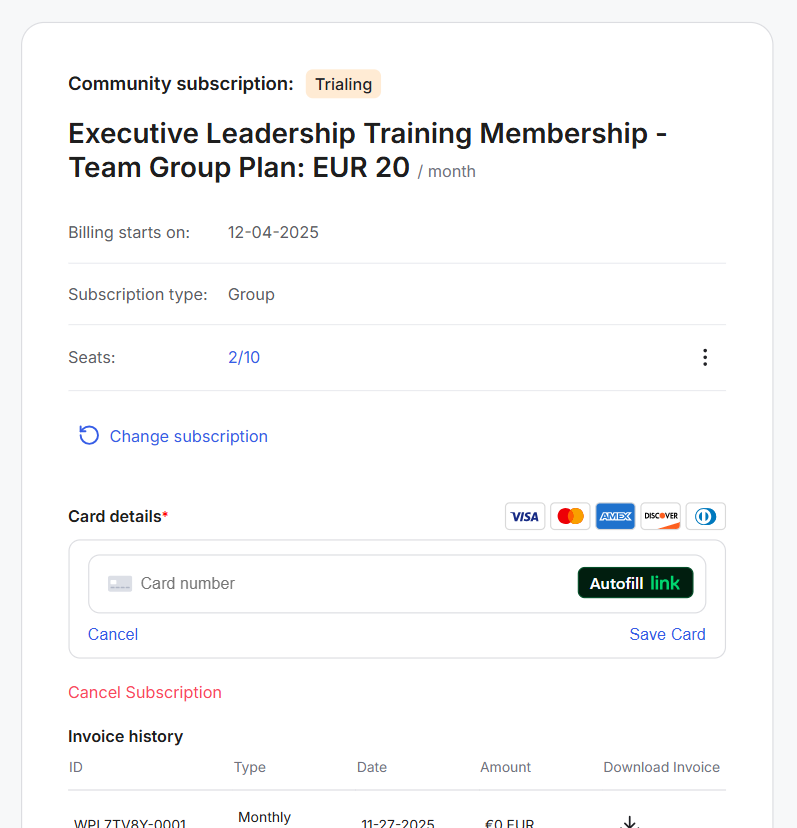Click the Discover card icon
797x828 pixels.
[660, 516]
